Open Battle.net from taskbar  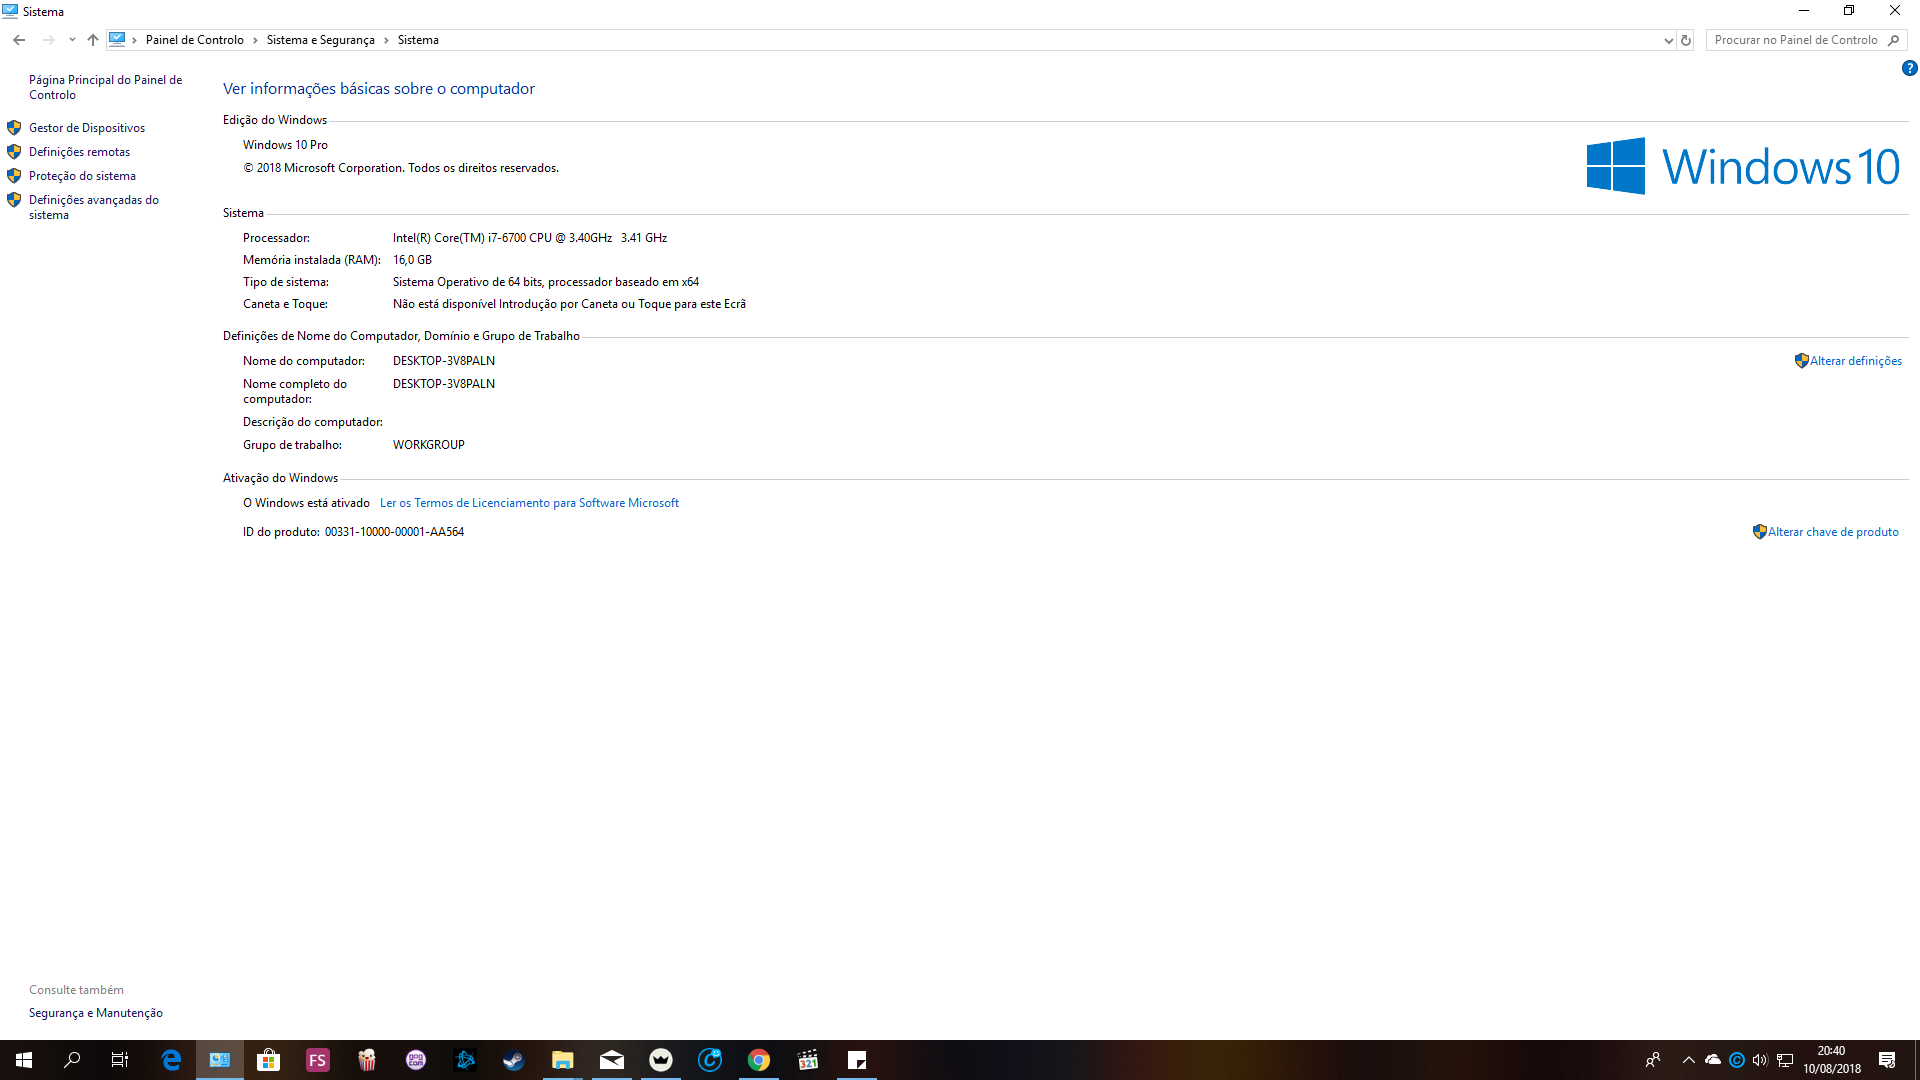coord(465,1060)
